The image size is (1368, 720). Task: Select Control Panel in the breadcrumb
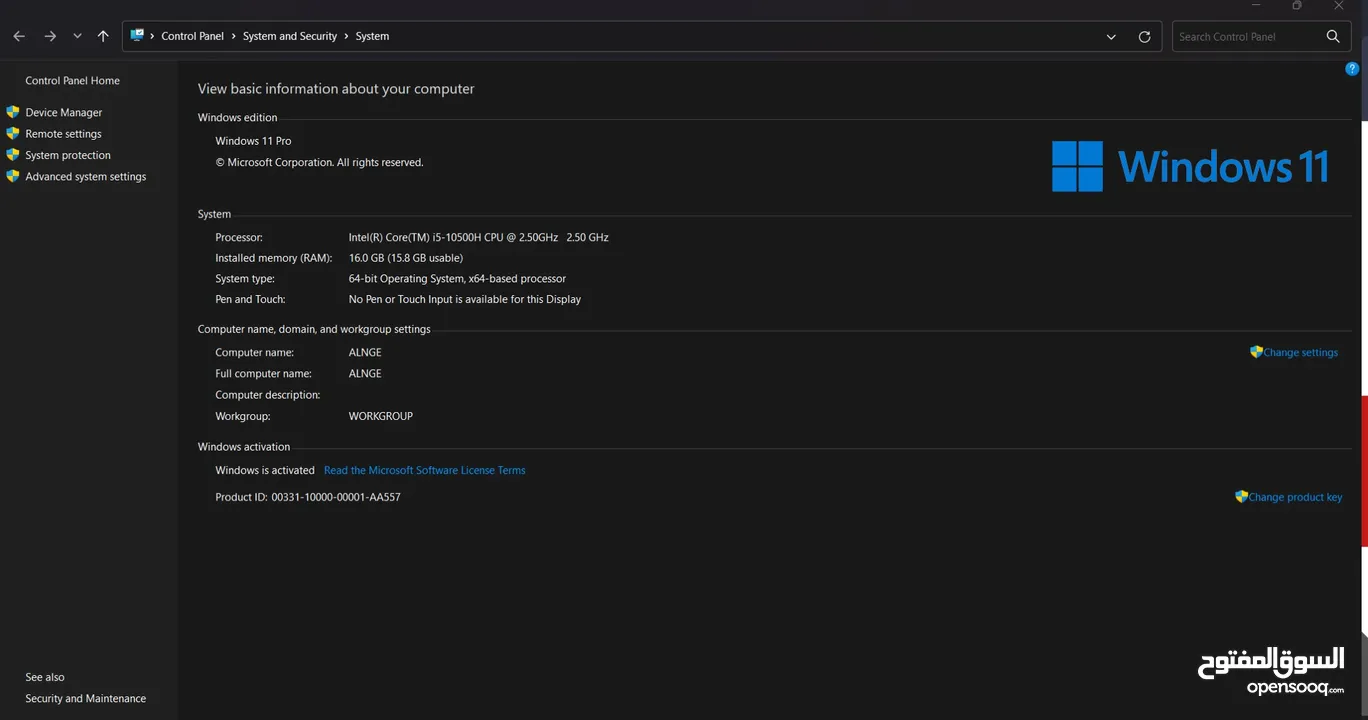(x=192, y=36)
